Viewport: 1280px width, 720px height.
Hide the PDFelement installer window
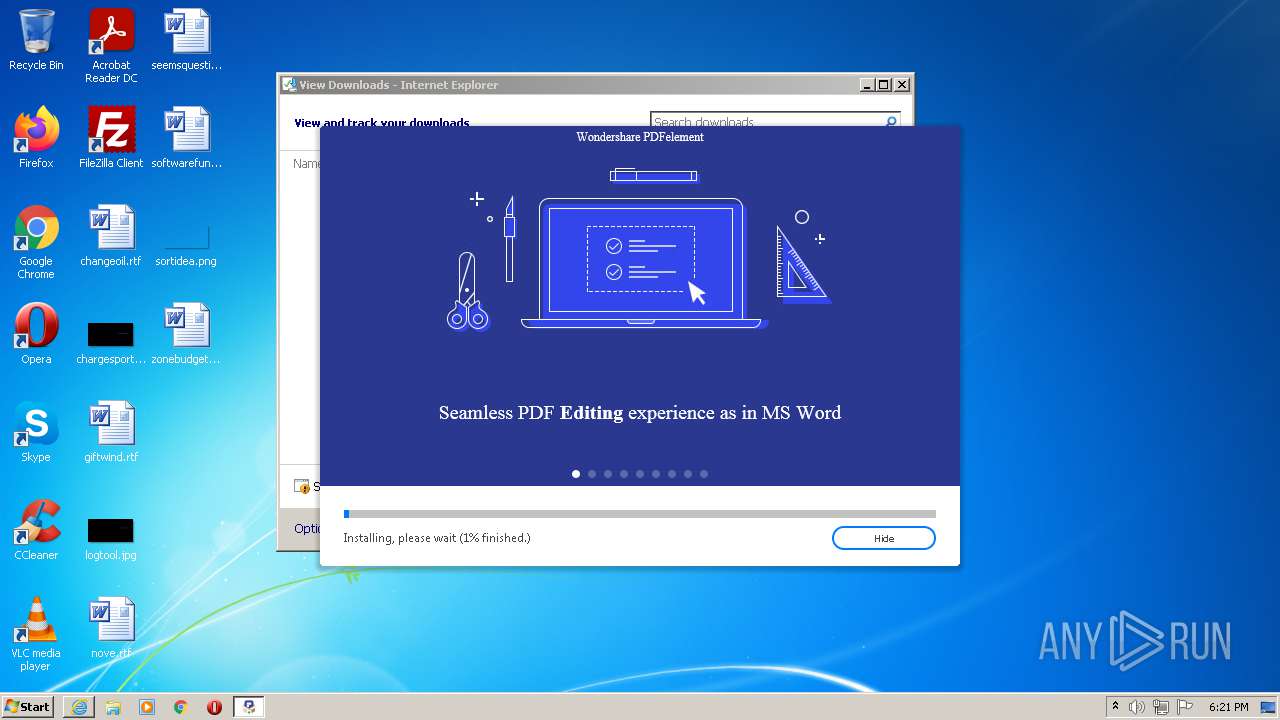click(883, 538)
